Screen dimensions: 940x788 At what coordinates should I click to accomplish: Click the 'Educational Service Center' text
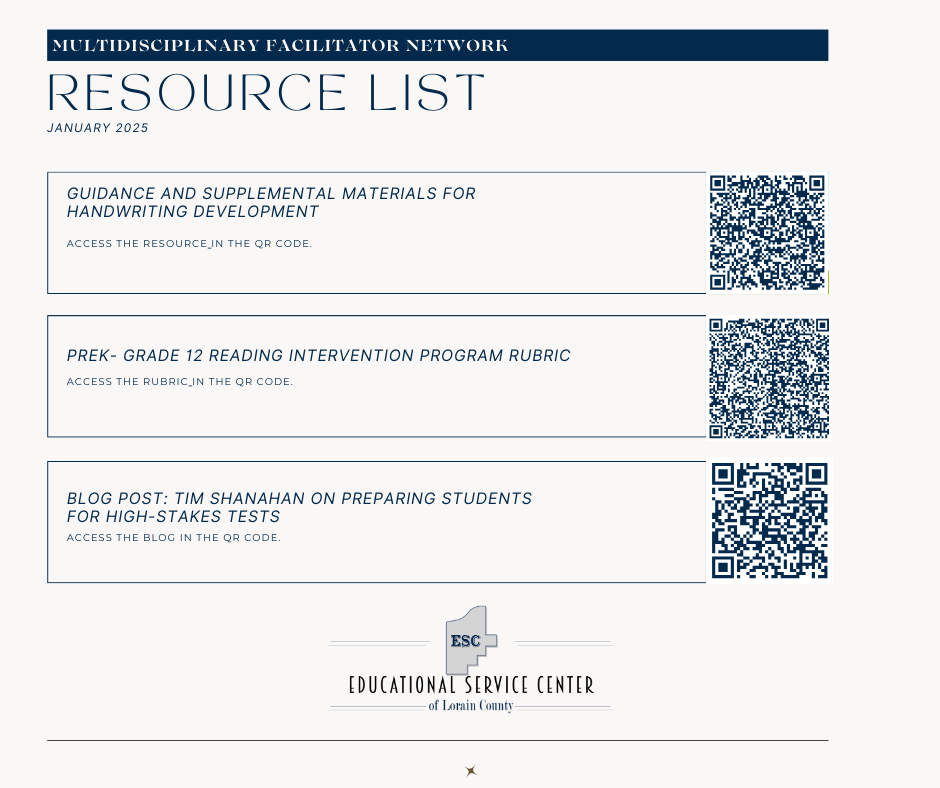471,685
